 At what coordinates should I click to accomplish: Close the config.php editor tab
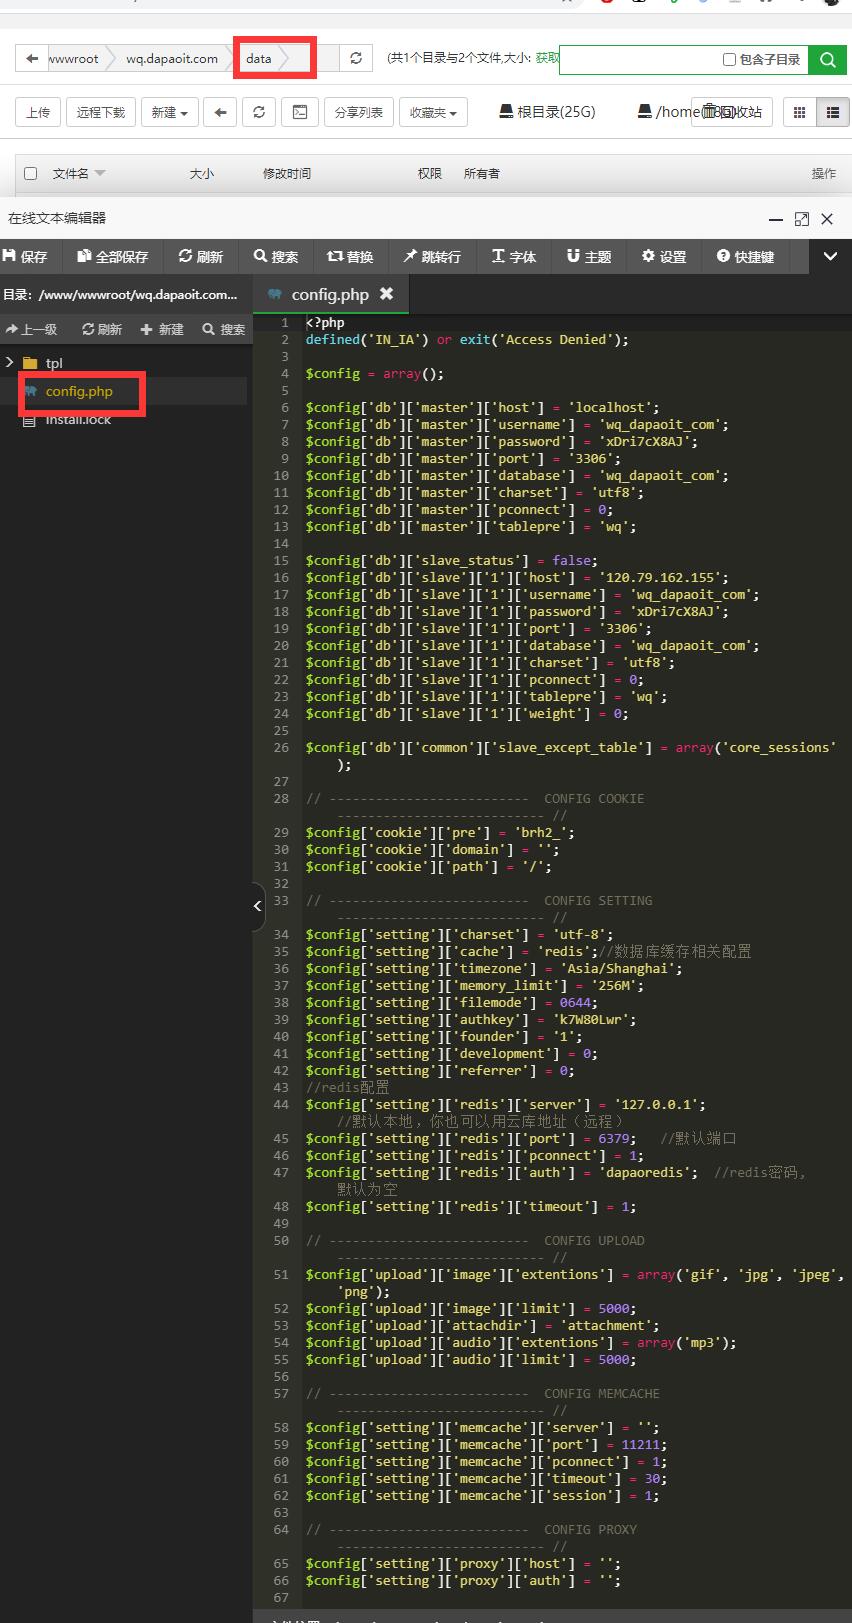click(x=386, y=293)
